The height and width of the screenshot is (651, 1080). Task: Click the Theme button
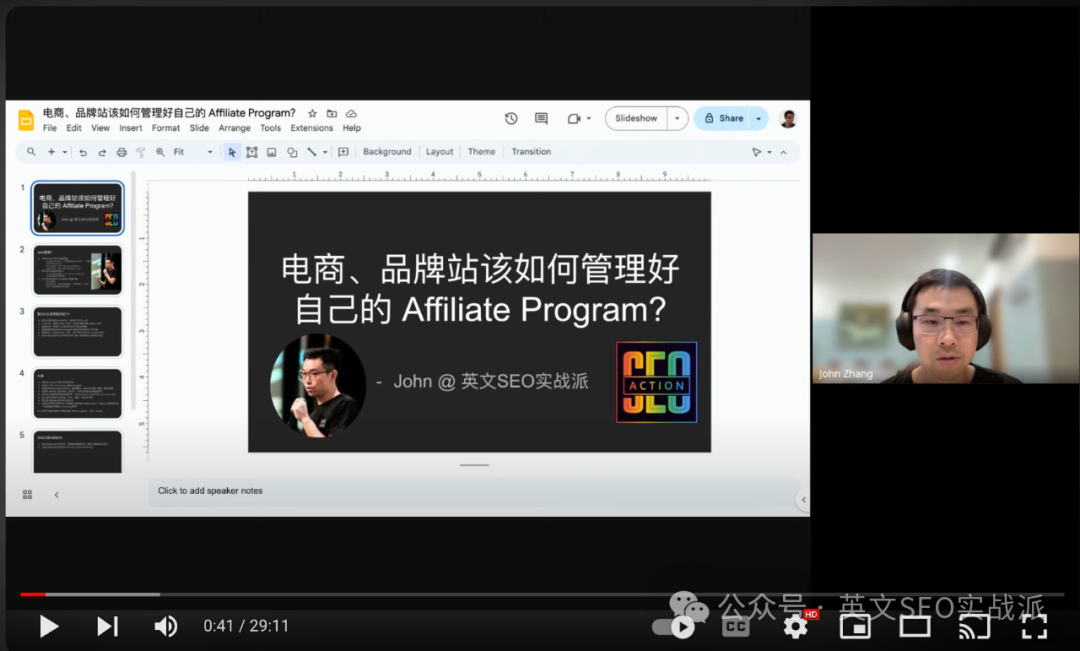(481, 152)
